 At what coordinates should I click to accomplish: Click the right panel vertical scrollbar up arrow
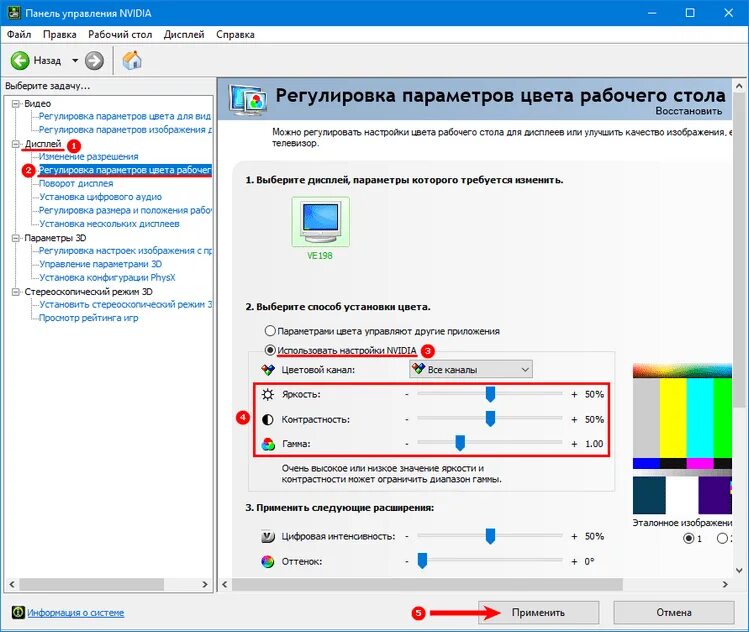[x=739, y=86]
